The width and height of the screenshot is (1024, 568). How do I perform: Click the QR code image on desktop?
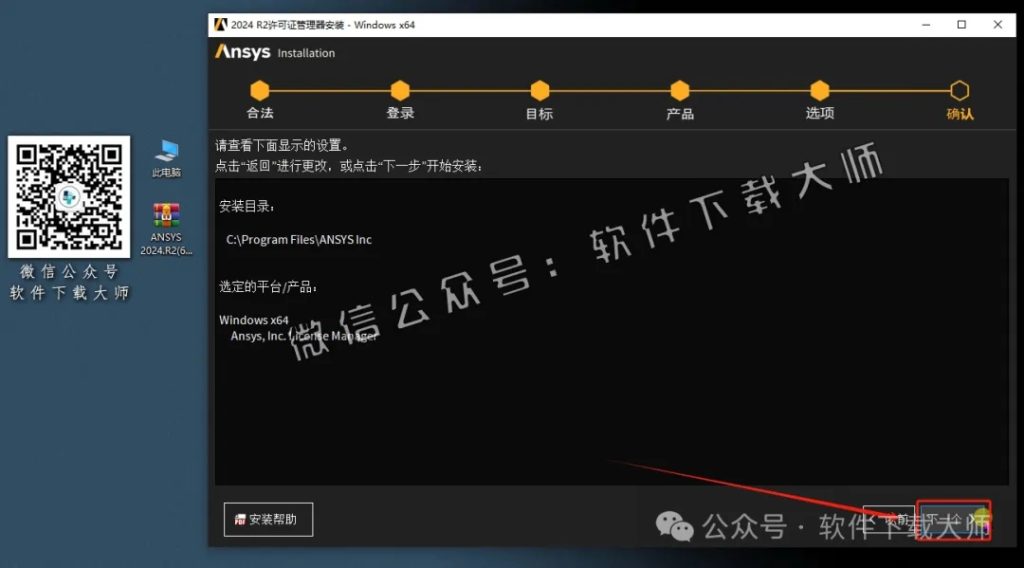pyautogui.click(x=69, y=197)
